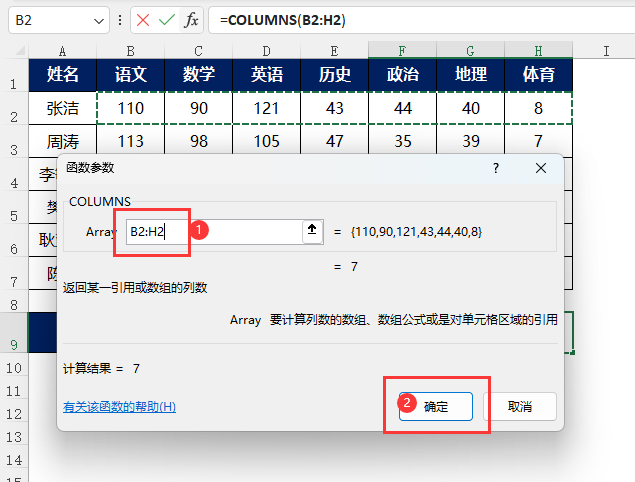Open formula bar options three-dot handle
Screen dimensions: 635x482
[120, 20]
